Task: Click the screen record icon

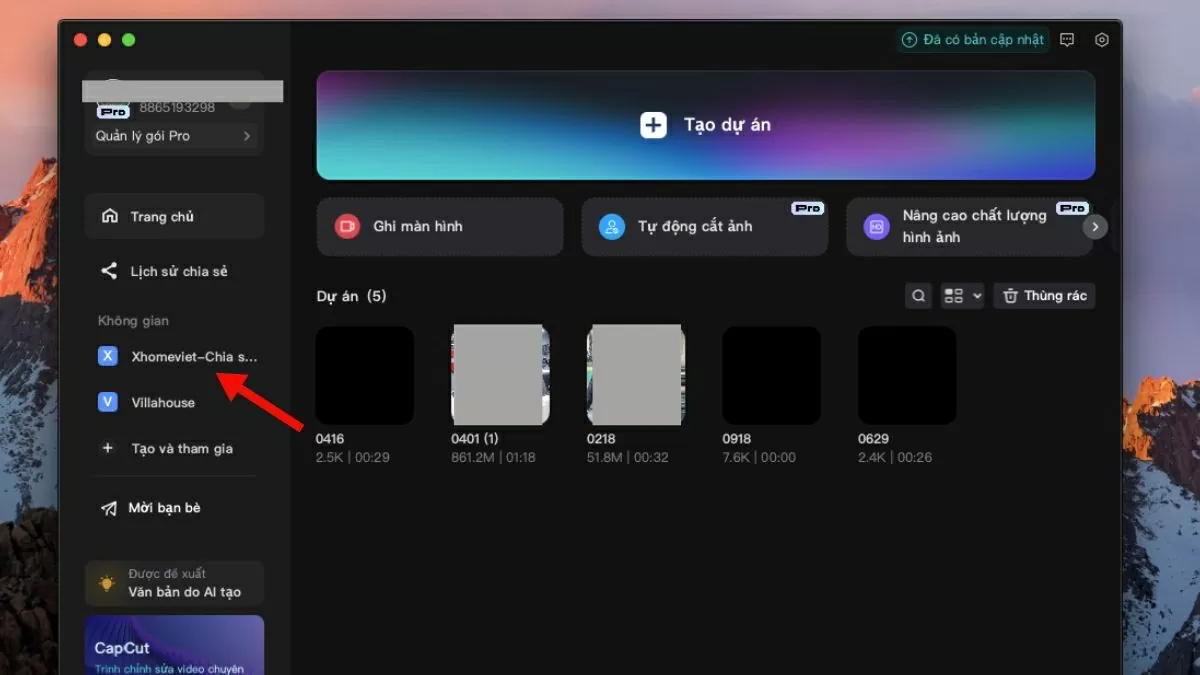Action: pos(346,227)
